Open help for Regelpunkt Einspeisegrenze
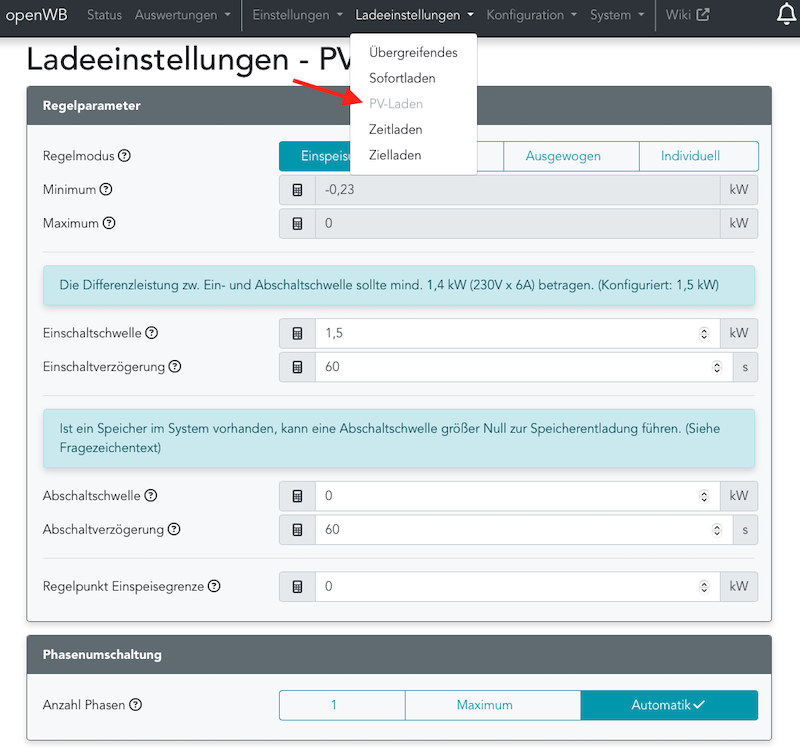The image size is (800, 747). tap(214, 587)
